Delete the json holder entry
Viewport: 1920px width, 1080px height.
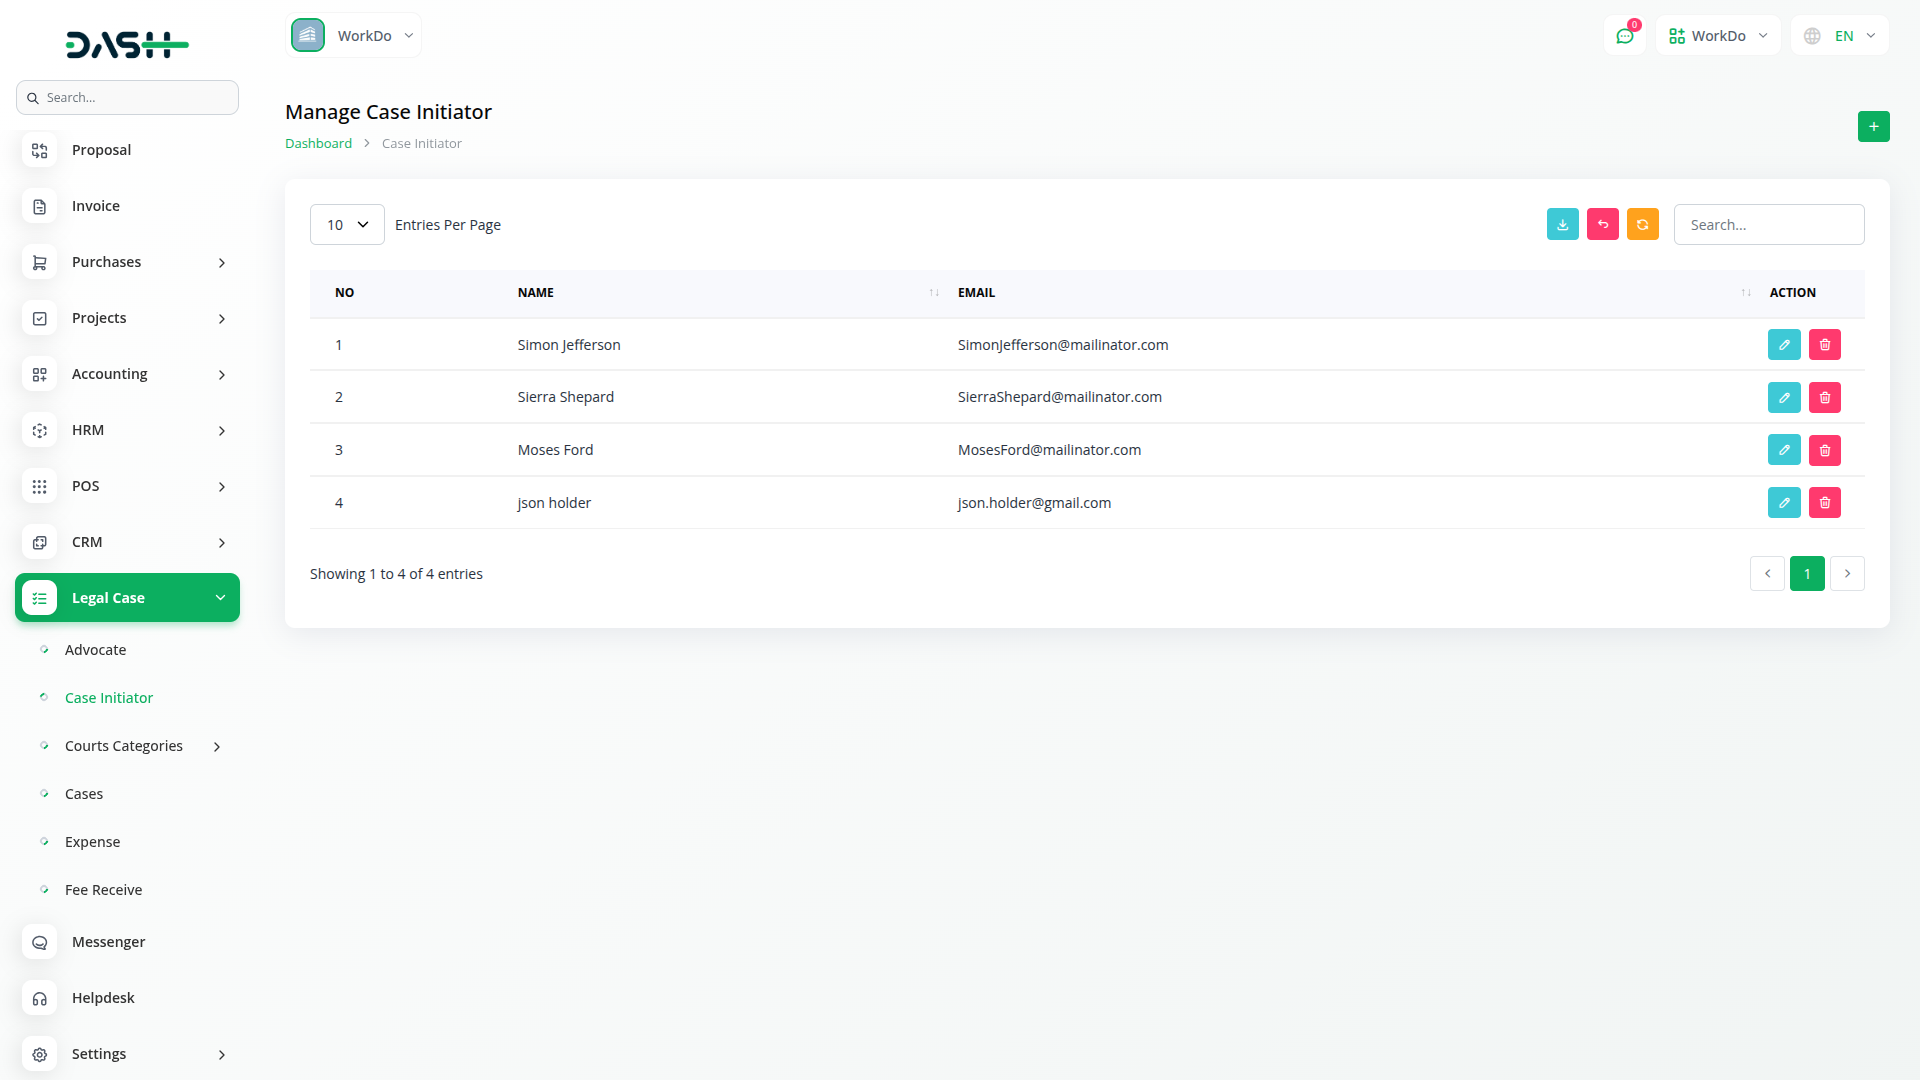click(1825, 503)
